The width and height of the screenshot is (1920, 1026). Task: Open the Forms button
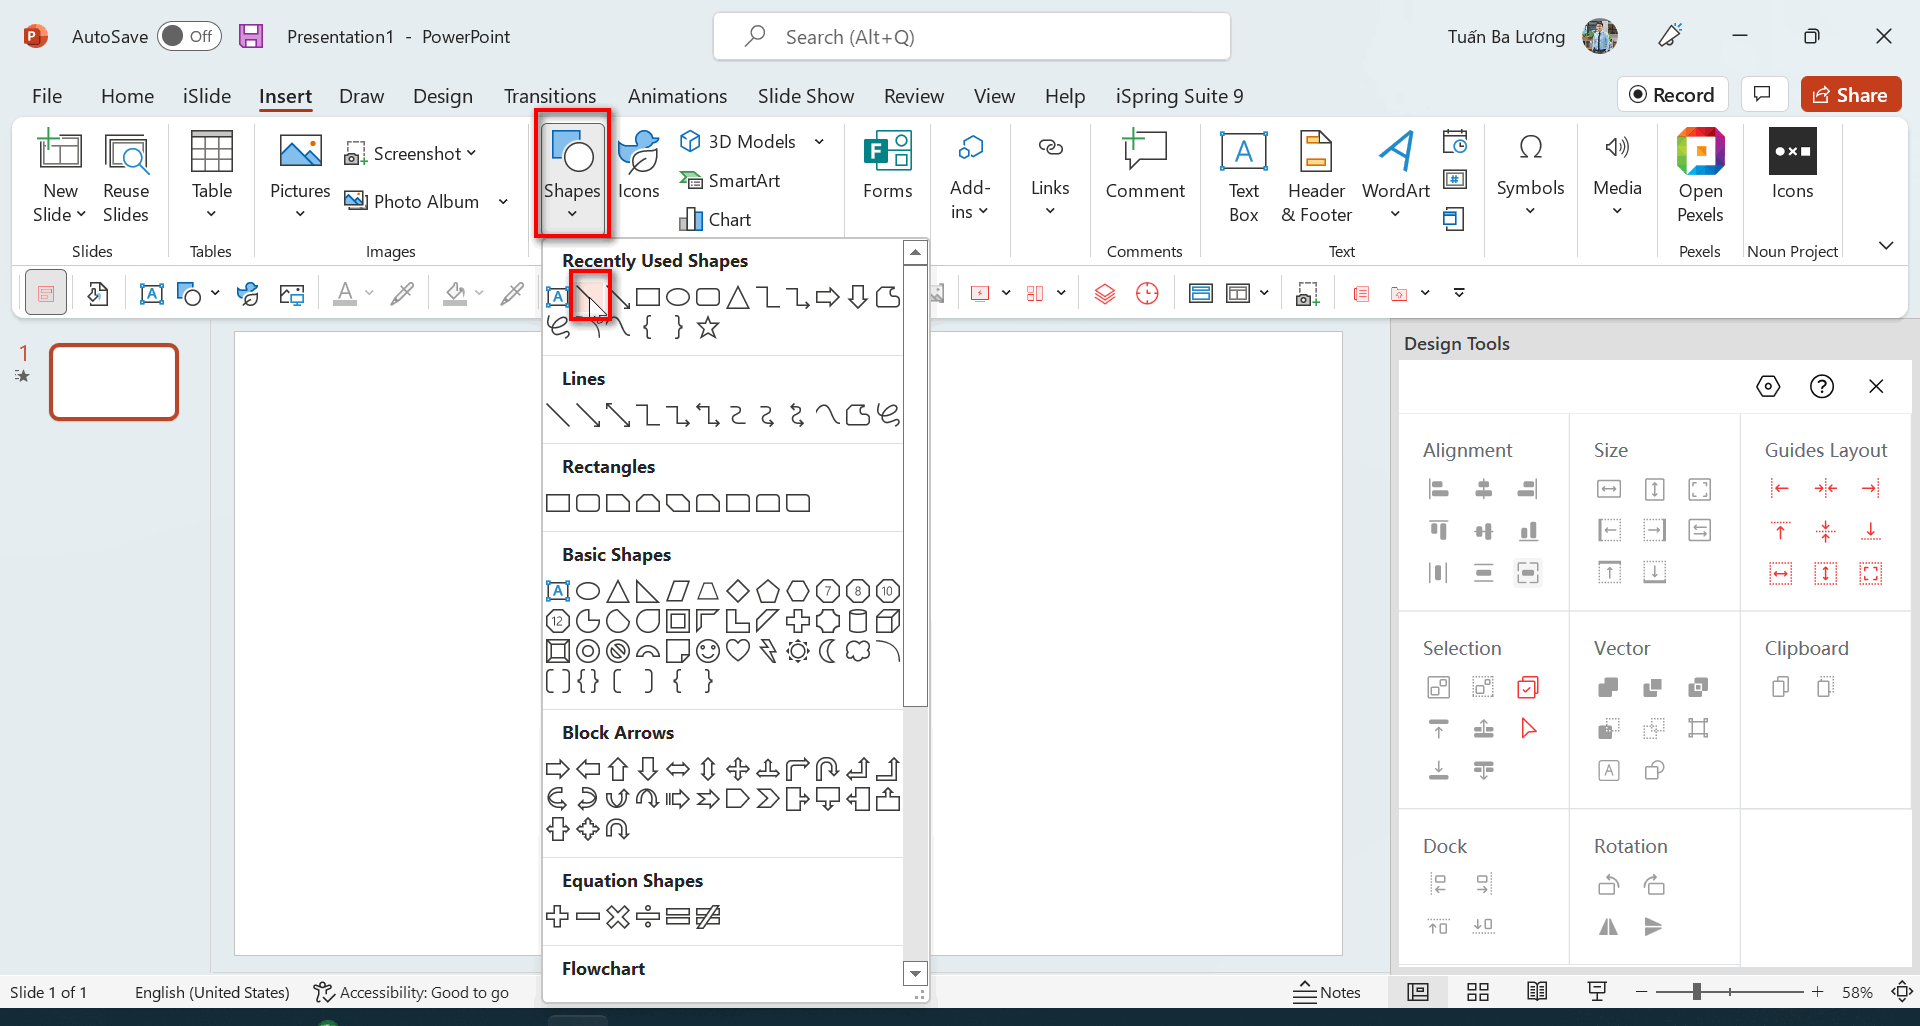tap(888, 165)
